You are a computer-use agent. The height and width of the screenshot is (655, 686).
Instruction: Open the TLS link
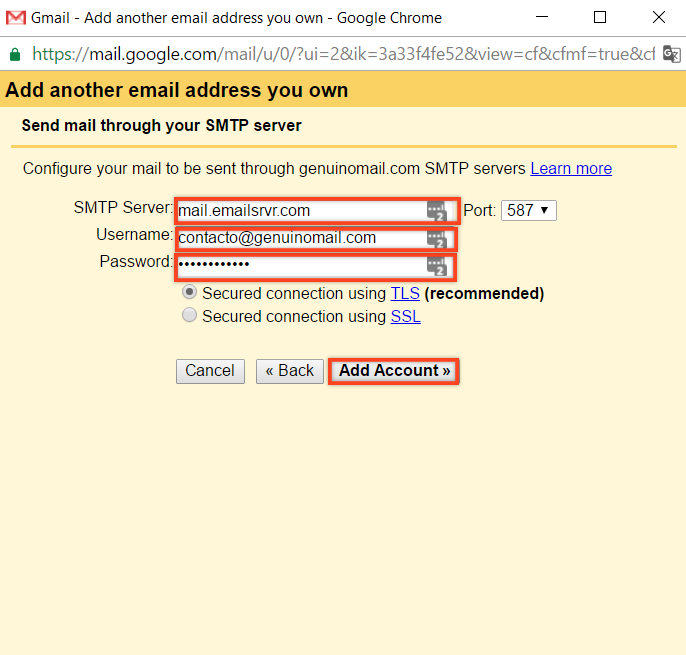click(x=405, y=293)
